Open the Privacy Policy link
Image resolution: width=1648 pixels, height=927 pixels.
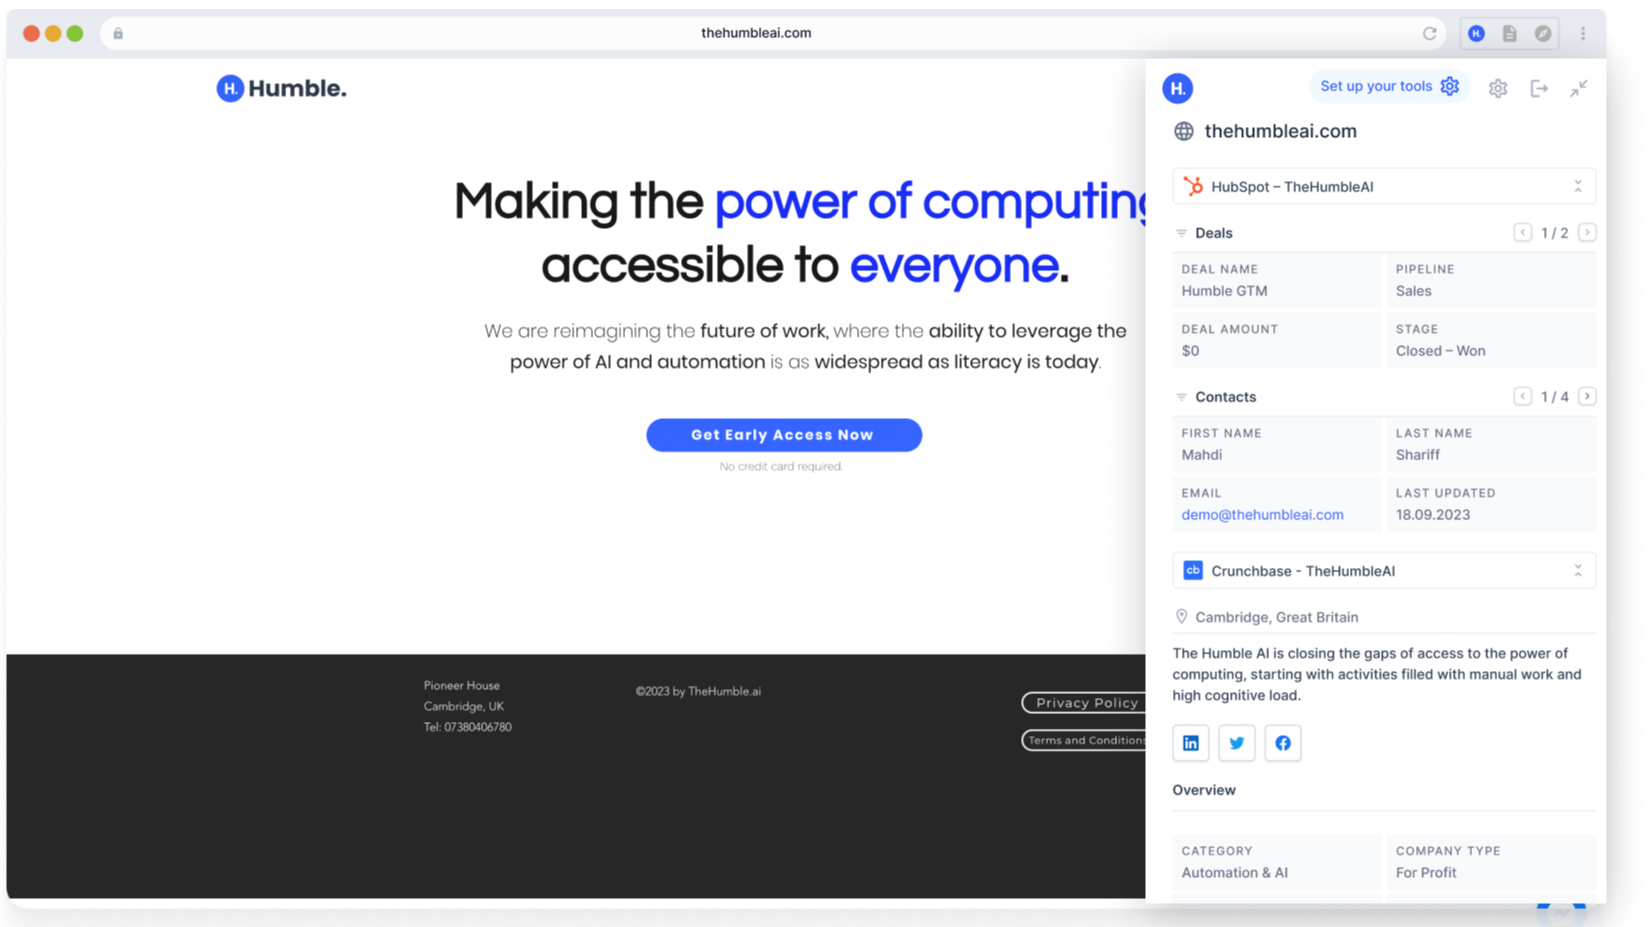point(1086,703)
